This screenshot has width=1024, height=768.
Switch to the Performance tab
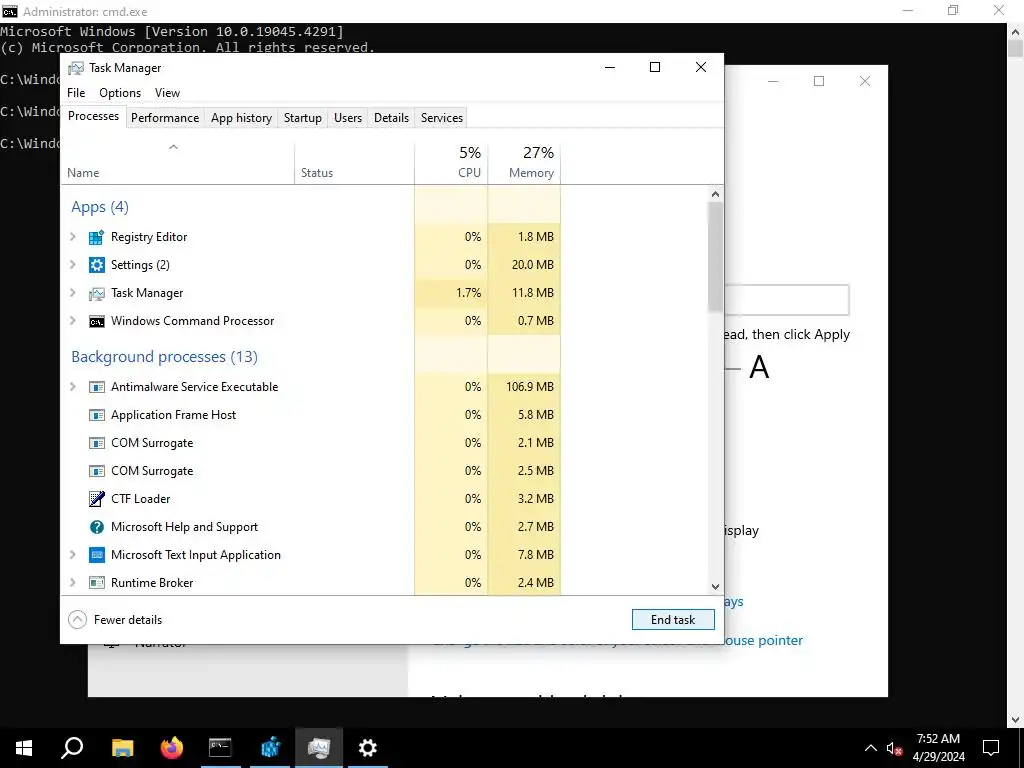tap(165, 118)
